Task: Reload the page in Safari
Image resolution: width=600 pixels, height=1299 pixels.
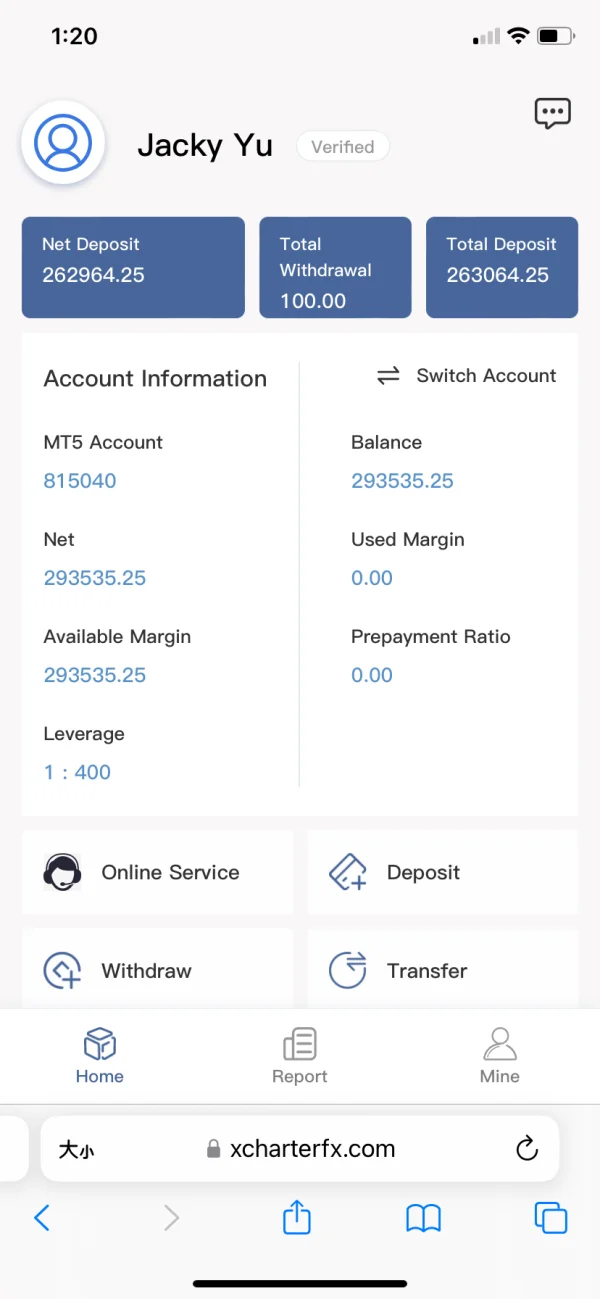Action: 527,1149
